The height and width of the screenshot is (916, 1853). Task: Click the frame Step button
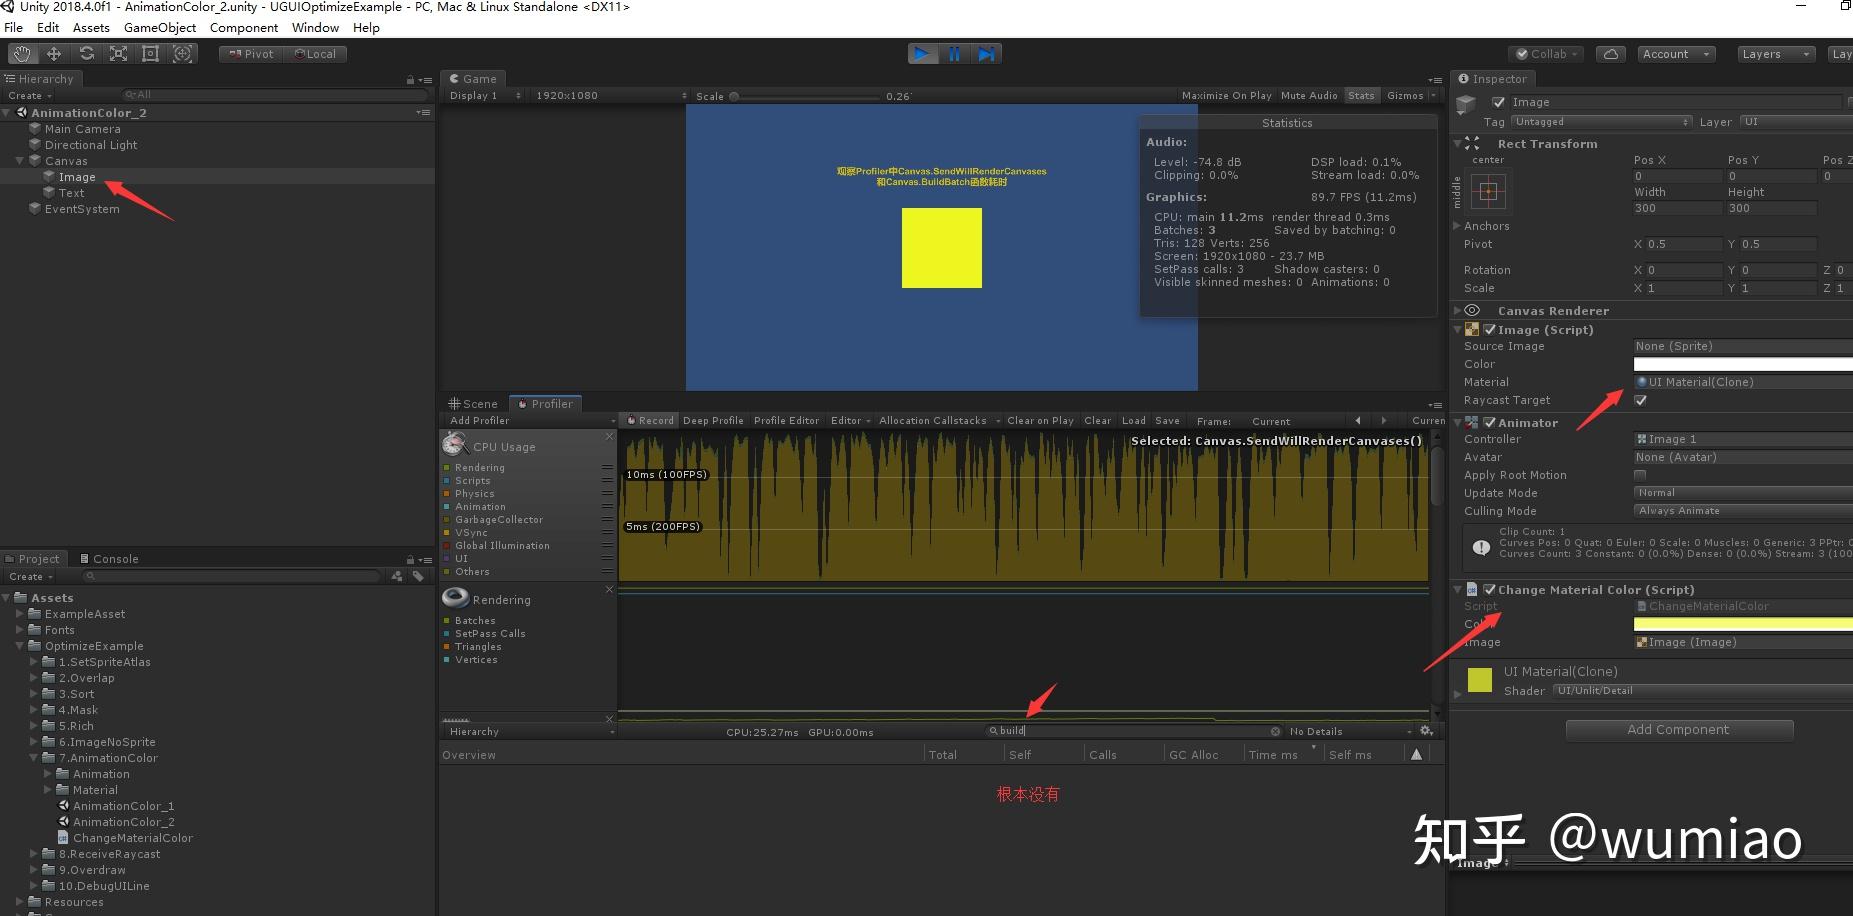coord(988,53)
